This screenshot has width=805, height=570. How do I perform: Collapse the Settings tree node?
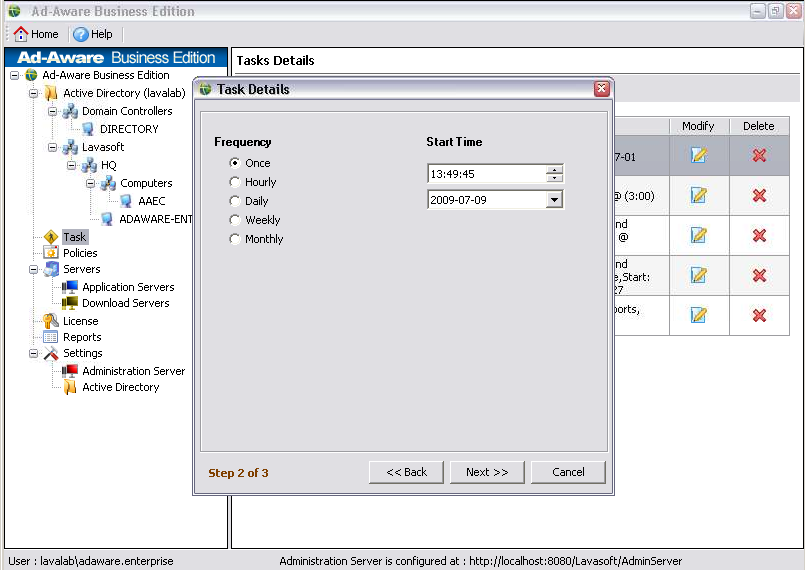click(33, 353)
